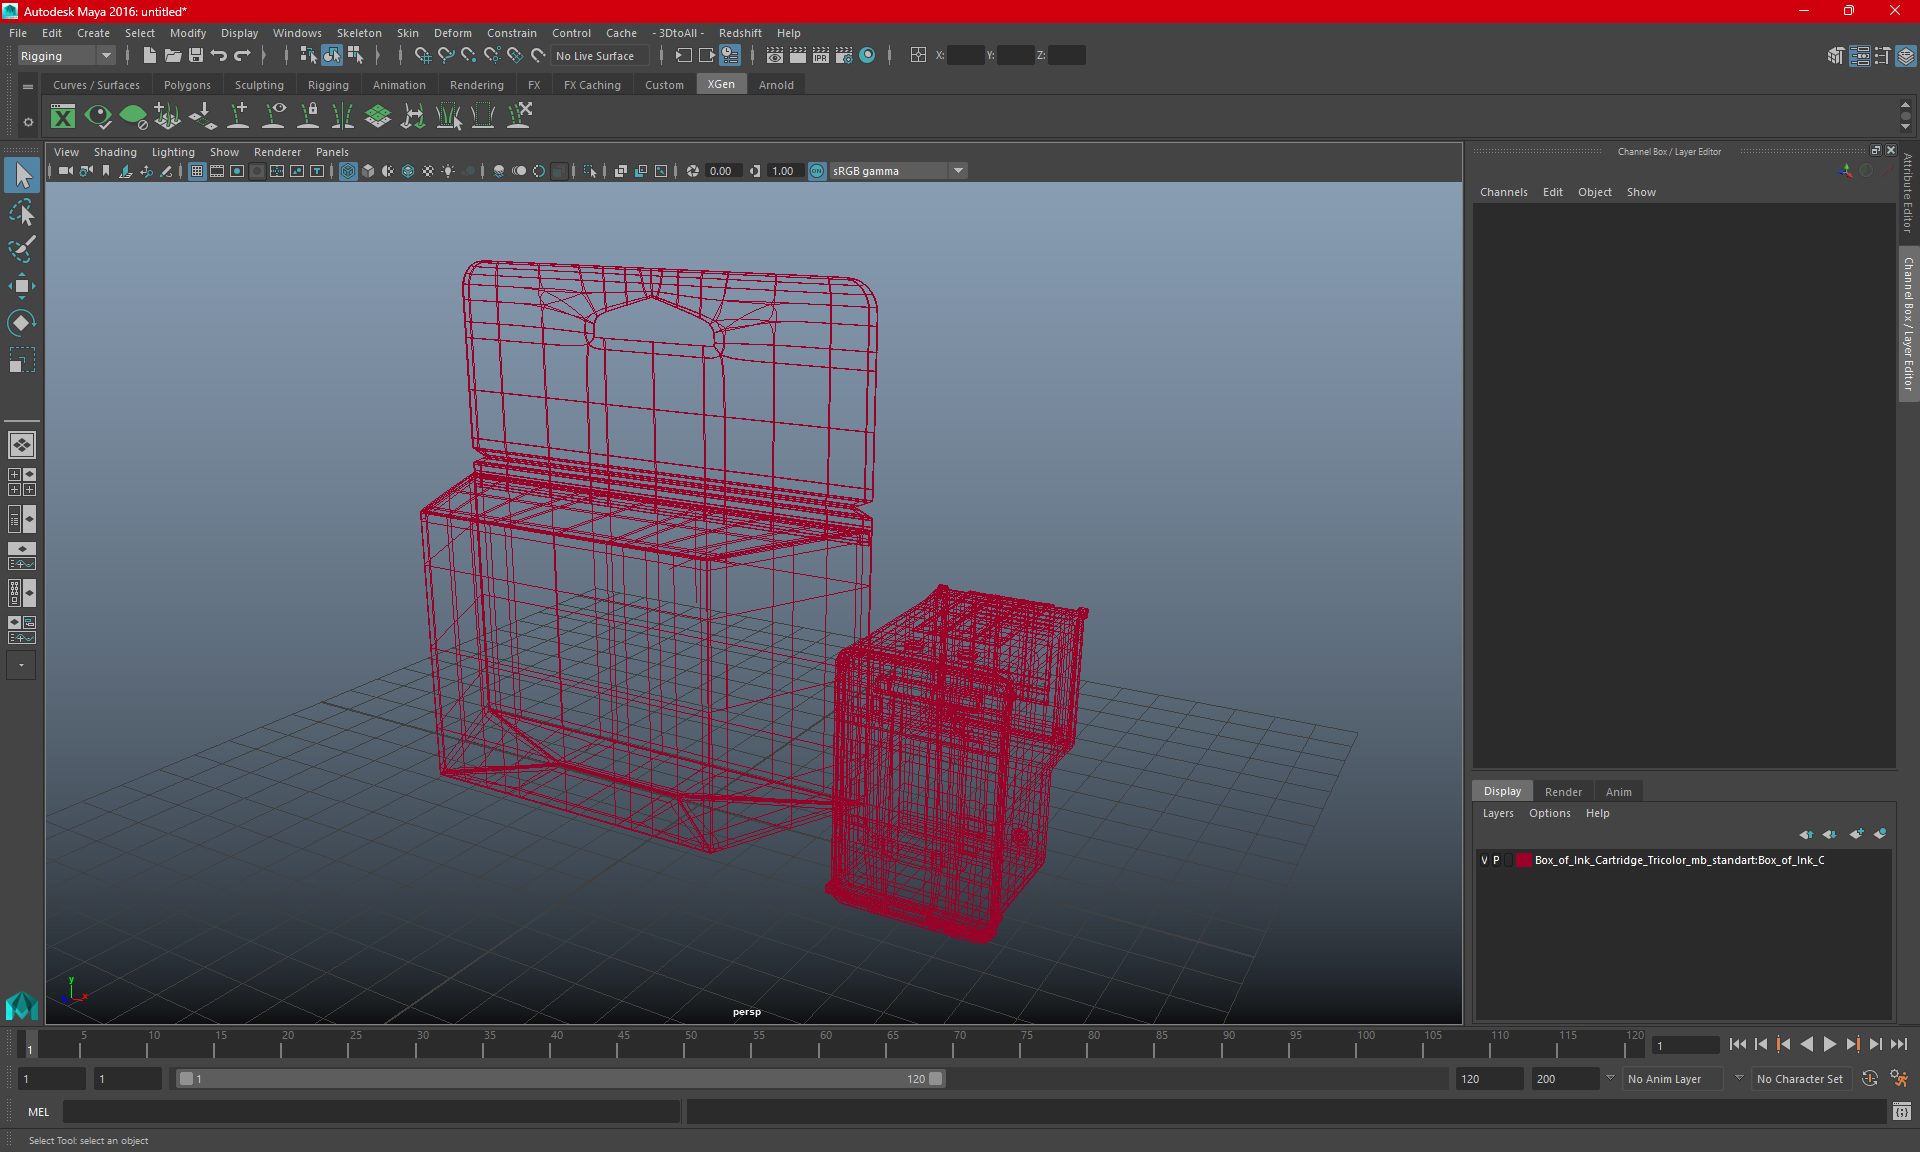Click the Rotate tool icon
Viewport: 1920px width, 1152px height.
coord(22,322)
